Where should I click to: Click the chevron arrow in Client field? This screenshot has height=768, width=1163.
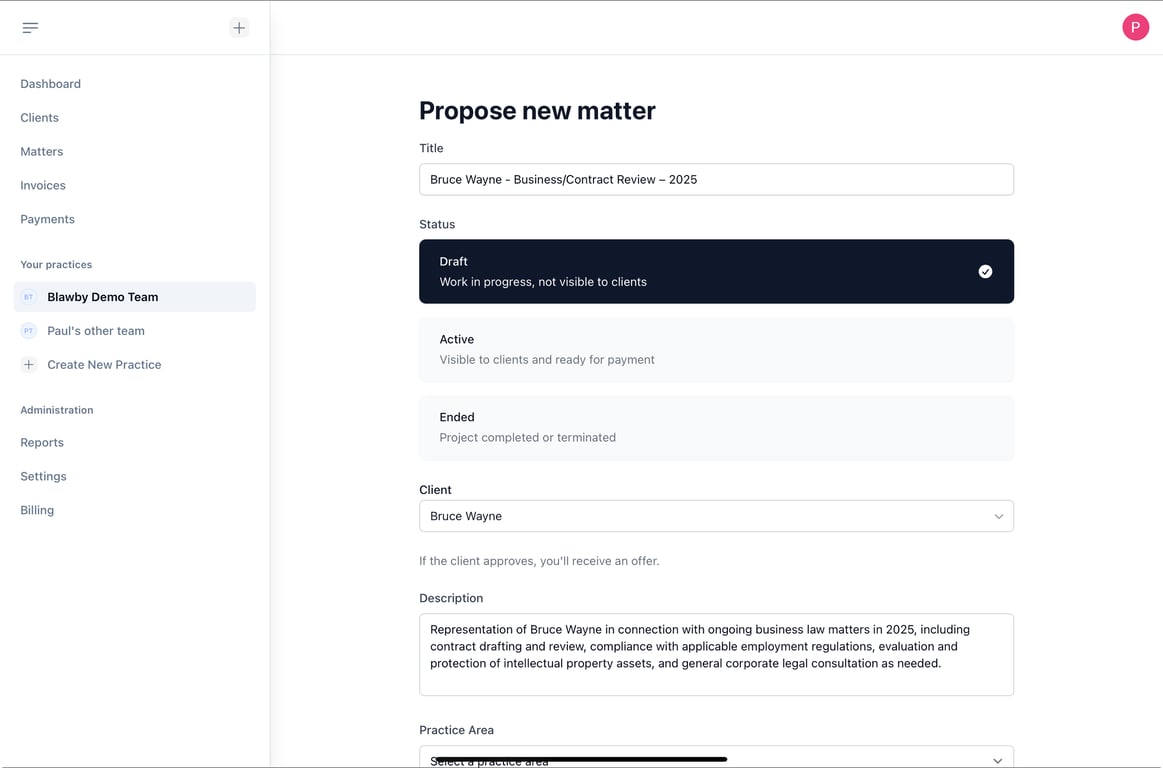tap(998, 516)
